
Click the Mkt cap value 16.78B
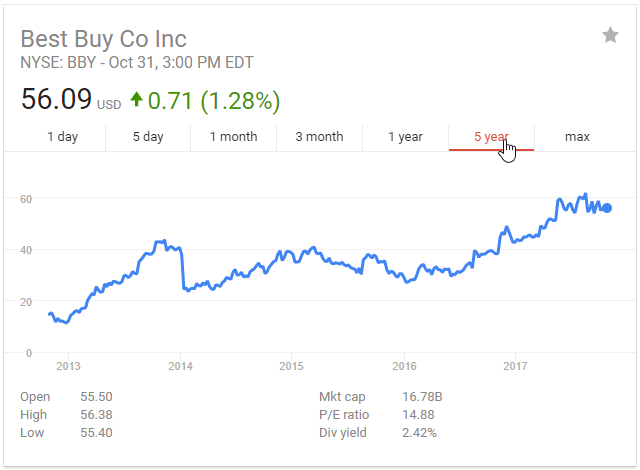pos(422,397)
